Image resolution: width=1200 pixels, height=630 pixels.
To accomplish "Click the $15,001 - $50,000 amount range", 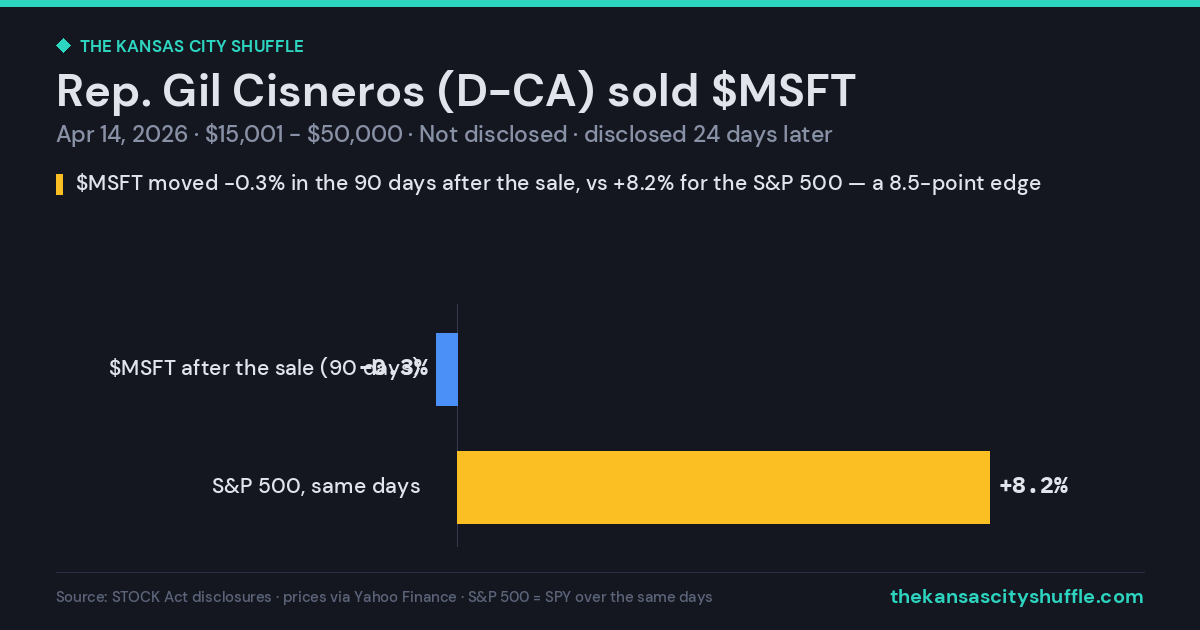I will click(304, 134).
